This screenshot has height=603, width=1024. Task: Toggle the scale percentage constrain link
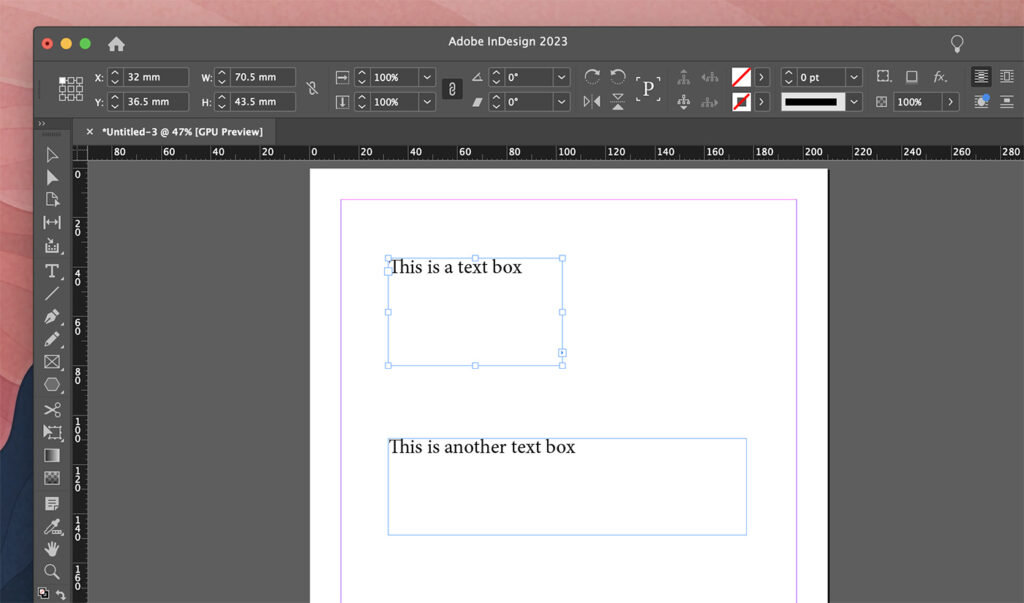pos(451,88)
